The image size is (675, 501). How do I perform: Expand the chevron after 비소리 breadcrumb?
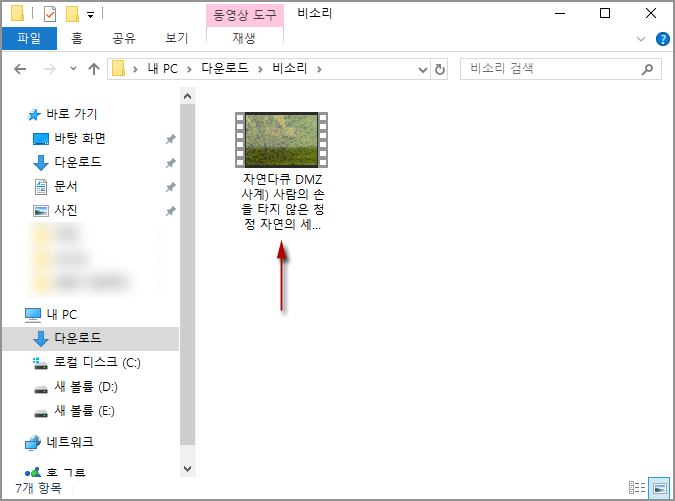point(319,69)
